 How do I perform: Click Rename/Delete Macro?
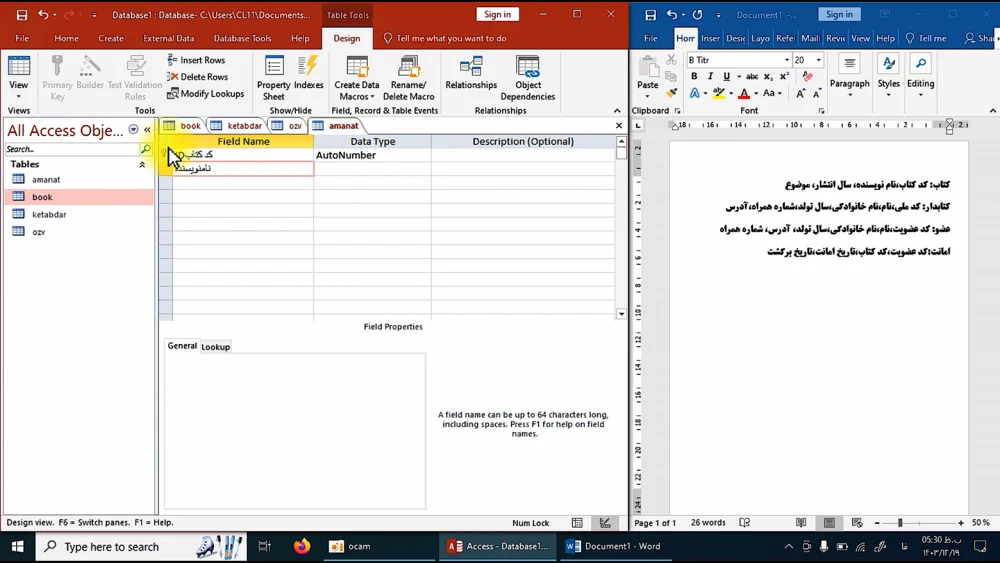408,78
